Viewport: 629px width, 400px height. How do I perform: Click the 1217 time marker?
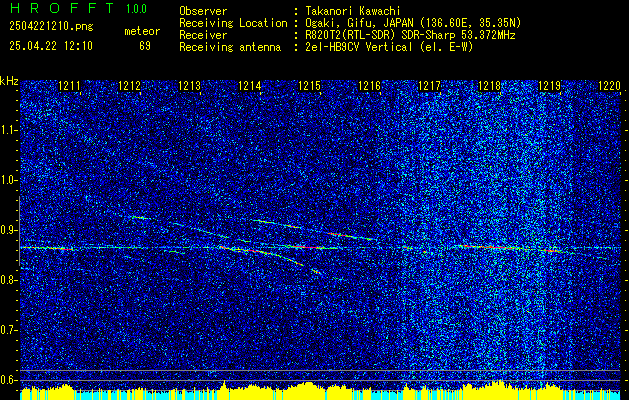point(429,85)
